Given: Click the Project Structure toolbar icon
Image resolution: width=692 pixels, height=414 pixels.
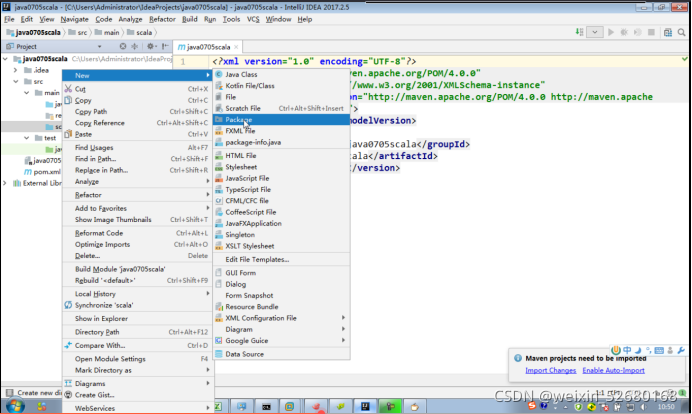Looking at the screenshot, I should click(x=668, y=32).
